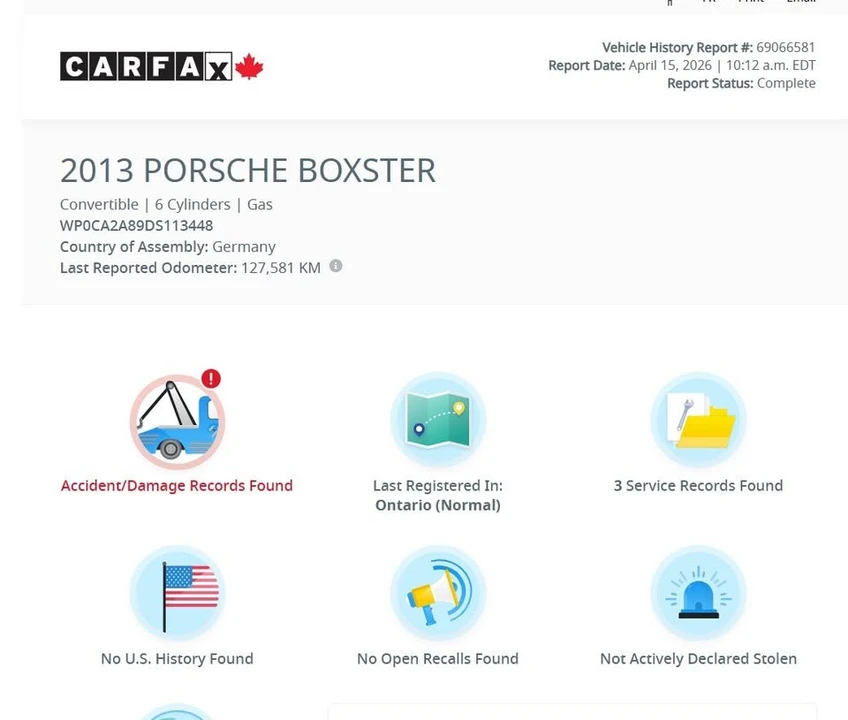Image resolution: width=848 pixels, height=720 pixels.
Task: Click the odometer info icon
Action: [336, 266]
